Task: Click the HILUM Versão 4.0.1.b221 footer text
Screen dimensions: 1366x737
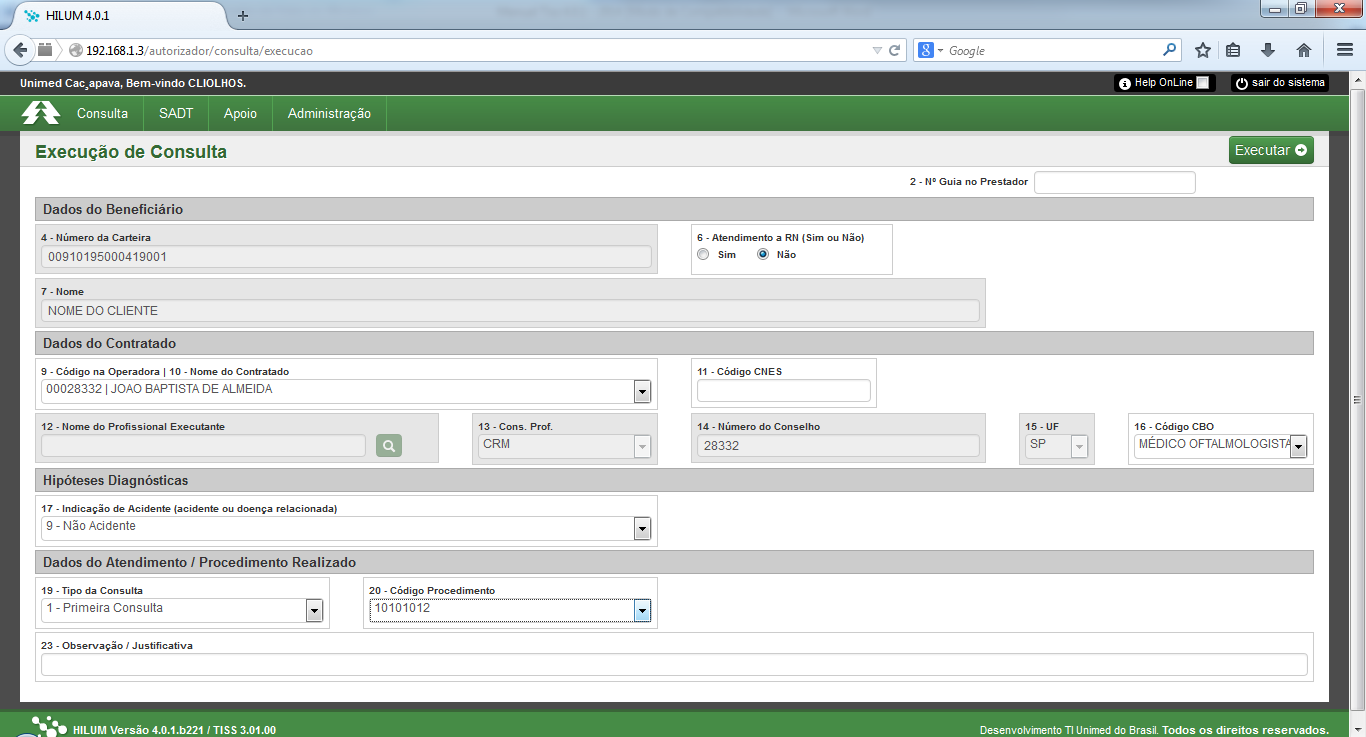Action: 174,730
